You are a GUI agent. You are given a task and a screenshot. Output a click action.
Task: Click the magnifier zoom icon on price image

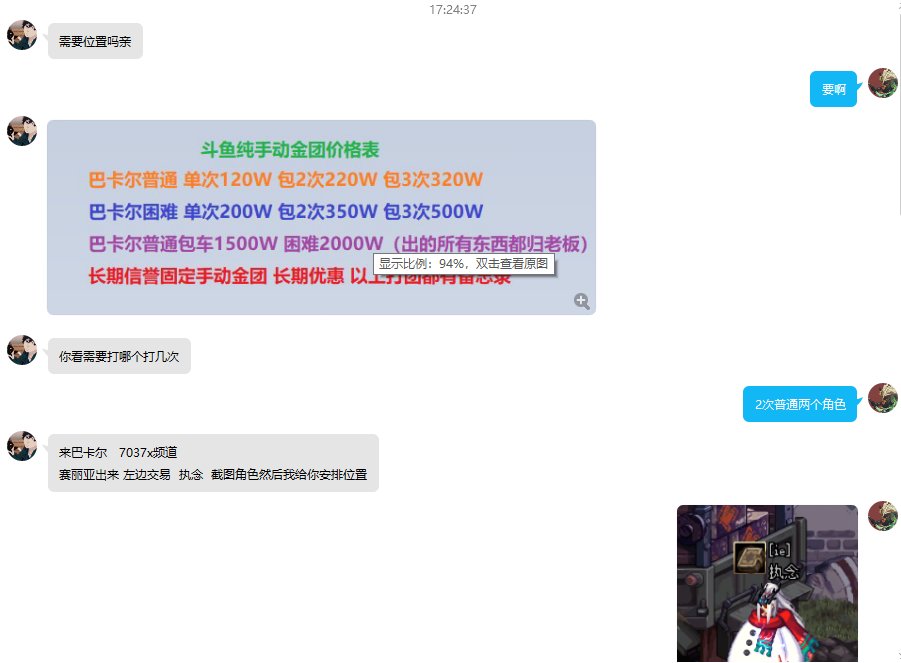click(x=582, y=301)
